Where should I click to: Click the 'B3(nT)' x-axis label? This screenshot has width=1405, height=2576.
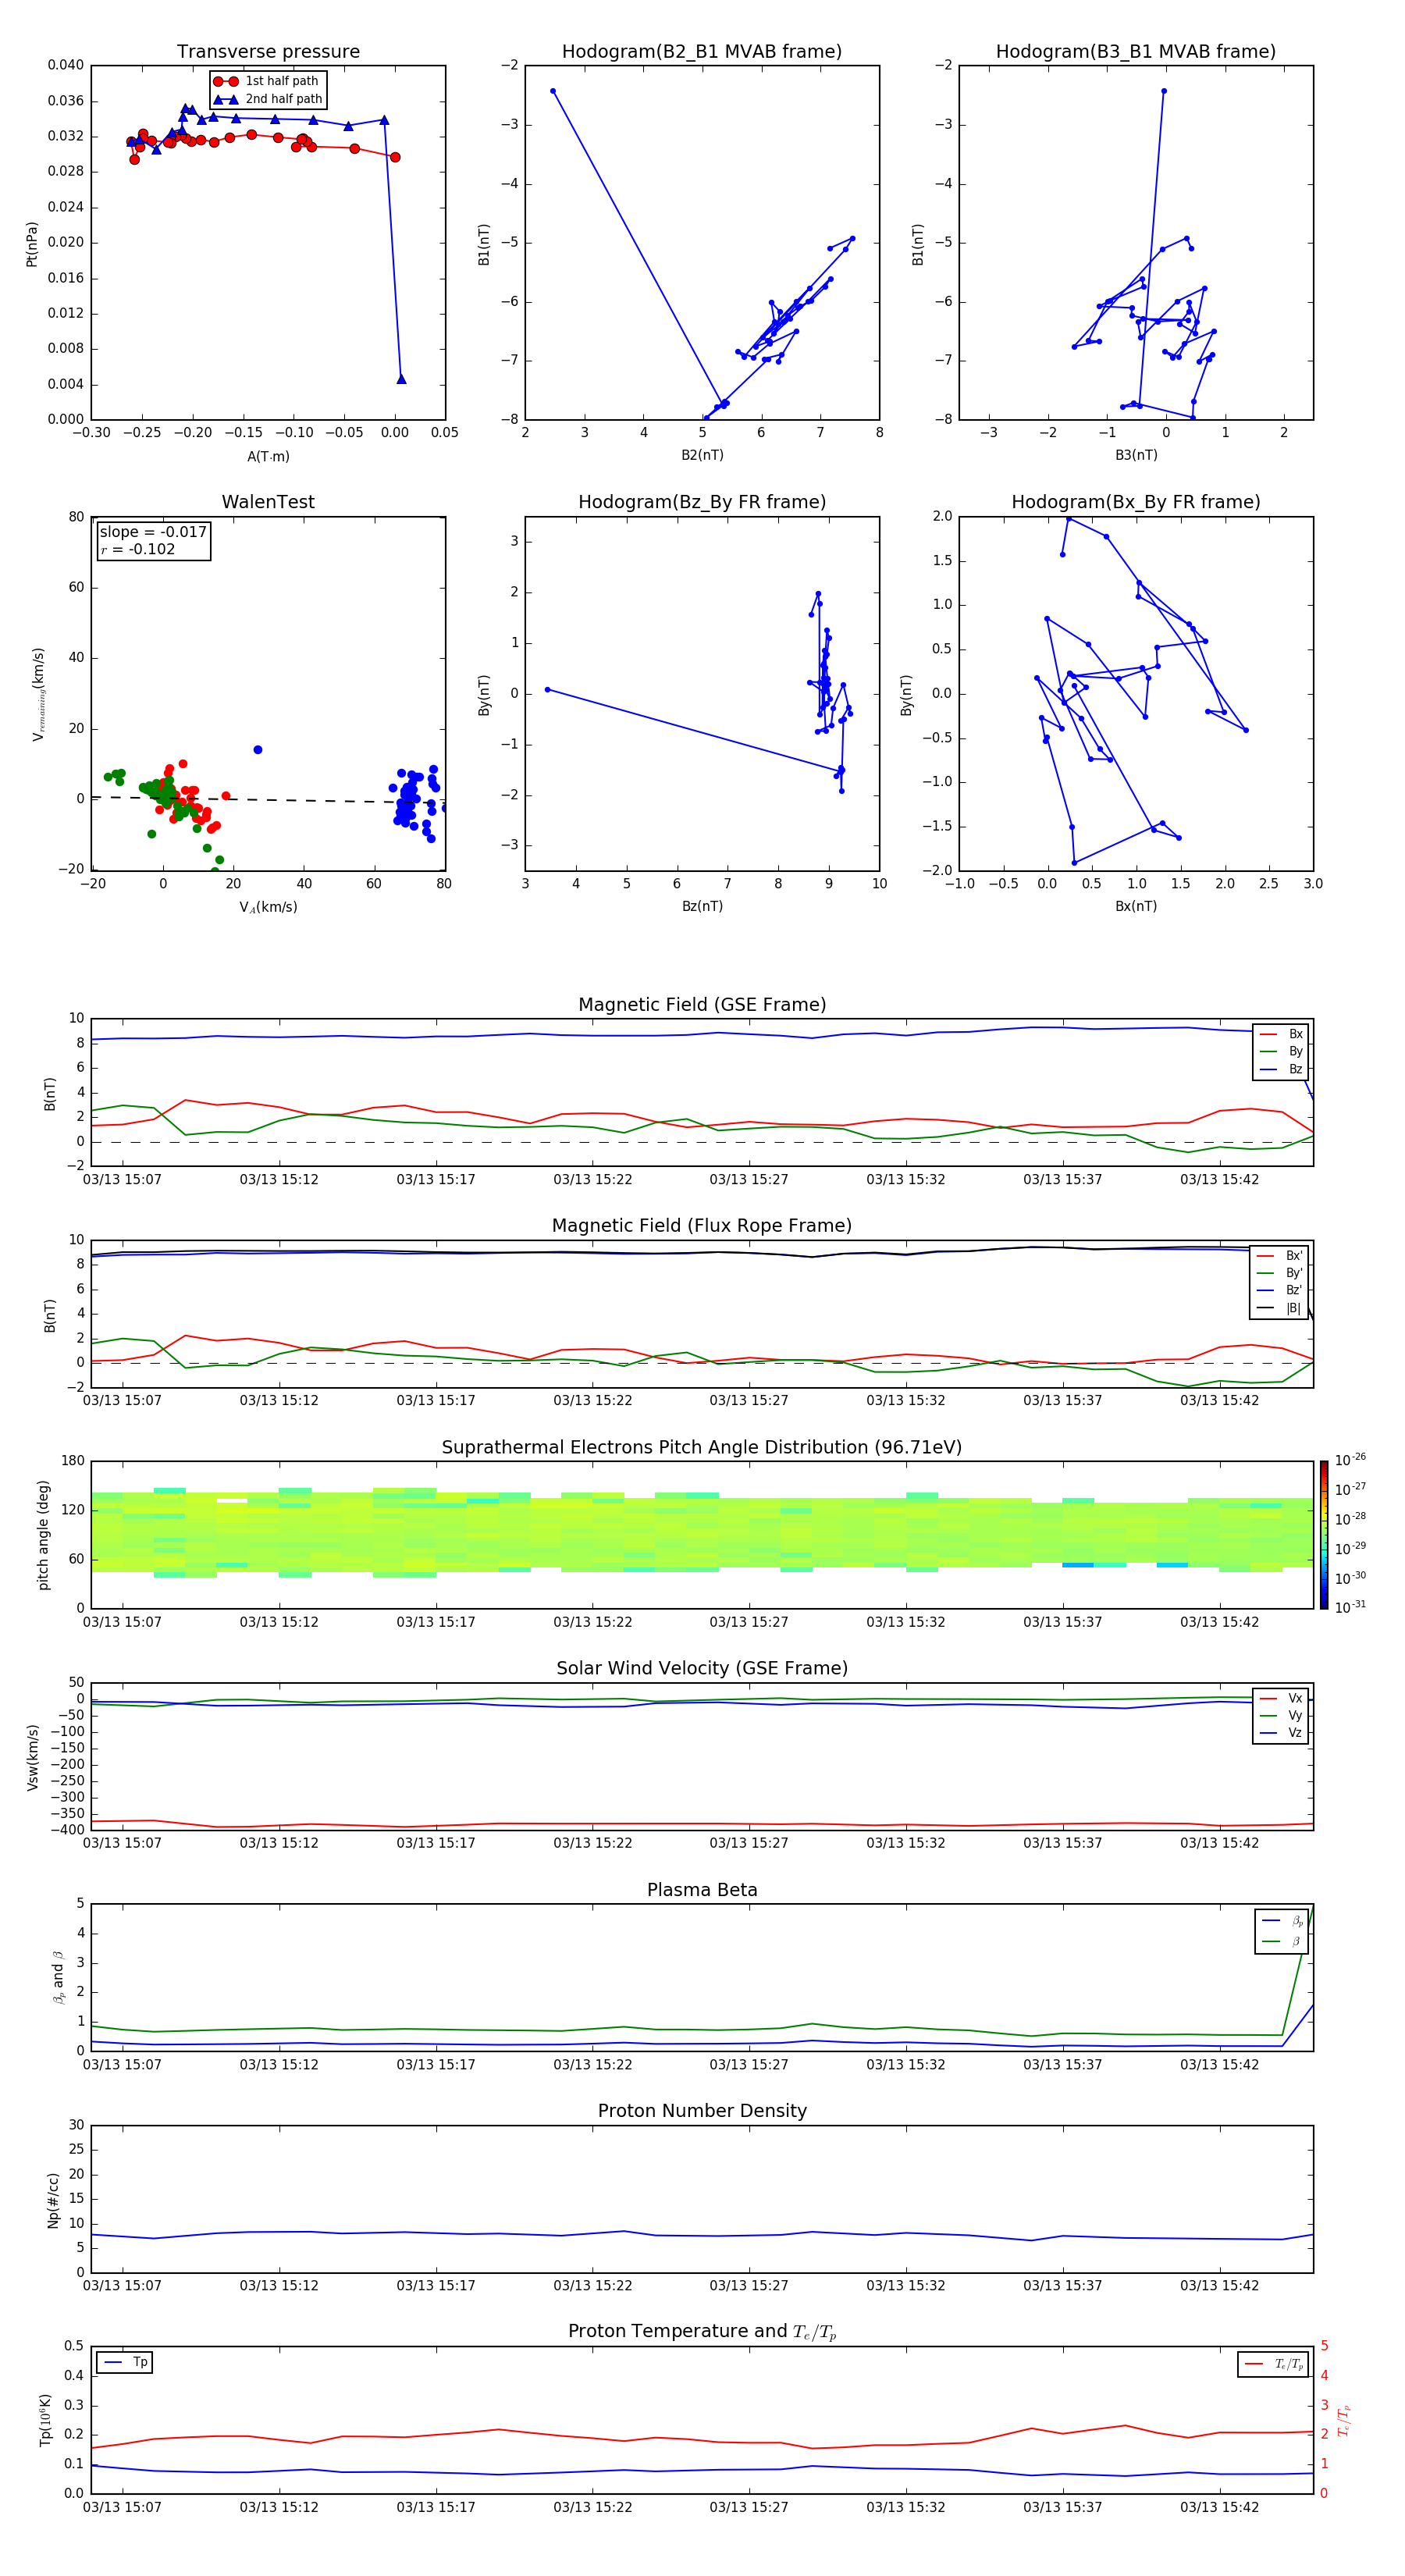click(x=1136, y=455)
